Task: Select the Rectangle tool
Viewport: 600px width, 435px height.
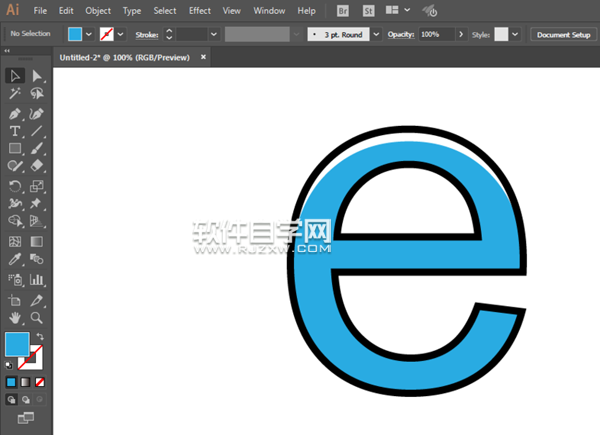Action: click(x=15, y=148)
